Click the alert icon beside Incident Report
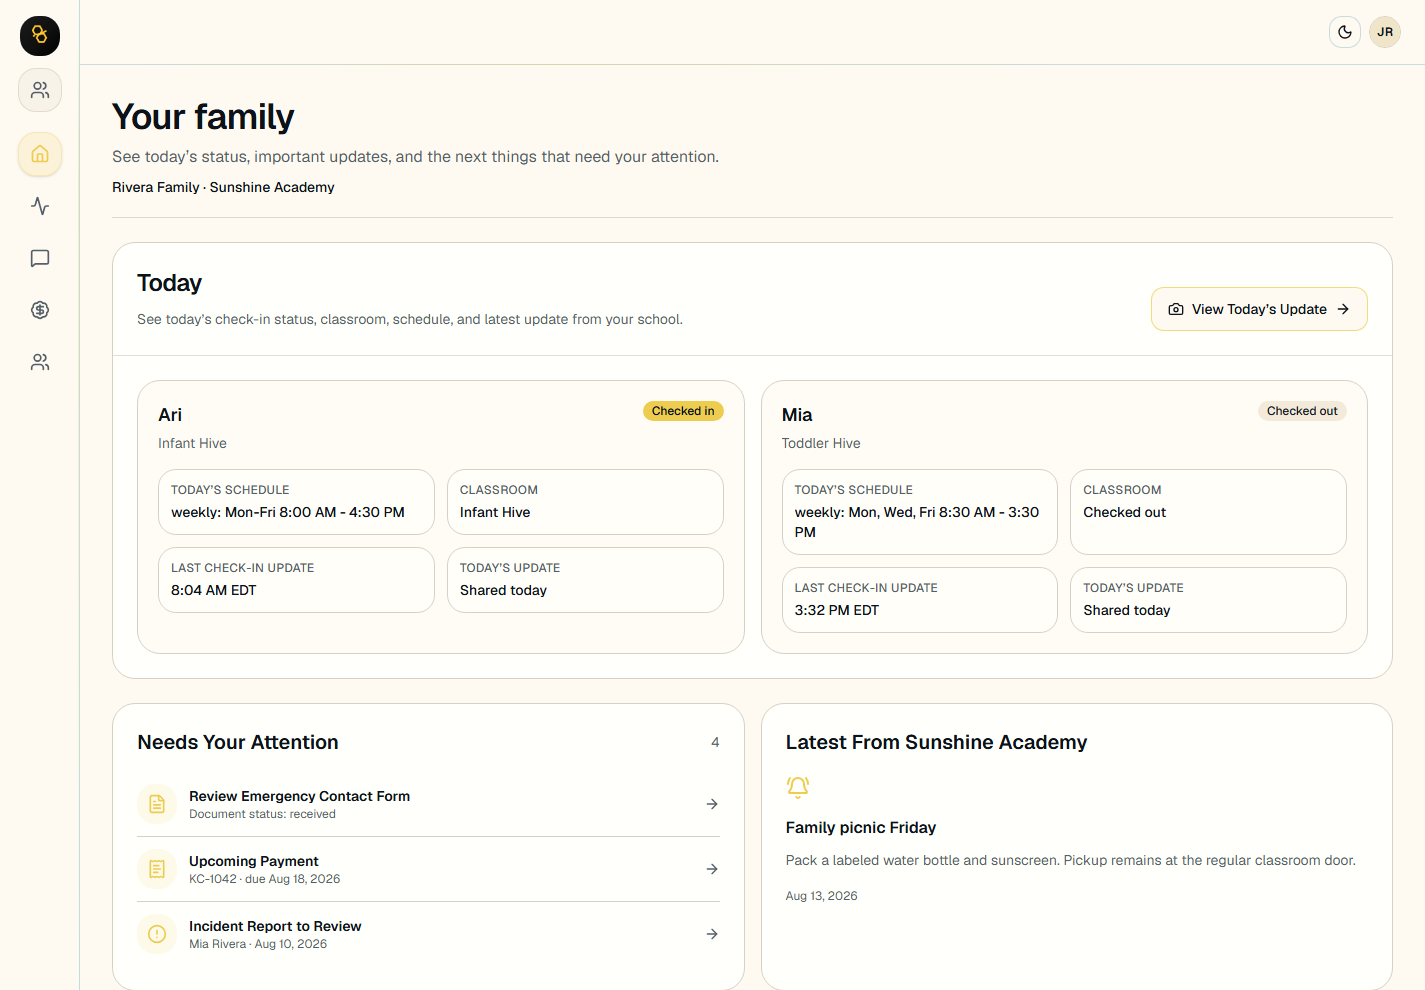Image resolution: width=1425 pixels, height=990 pixels. pos(157,934)
